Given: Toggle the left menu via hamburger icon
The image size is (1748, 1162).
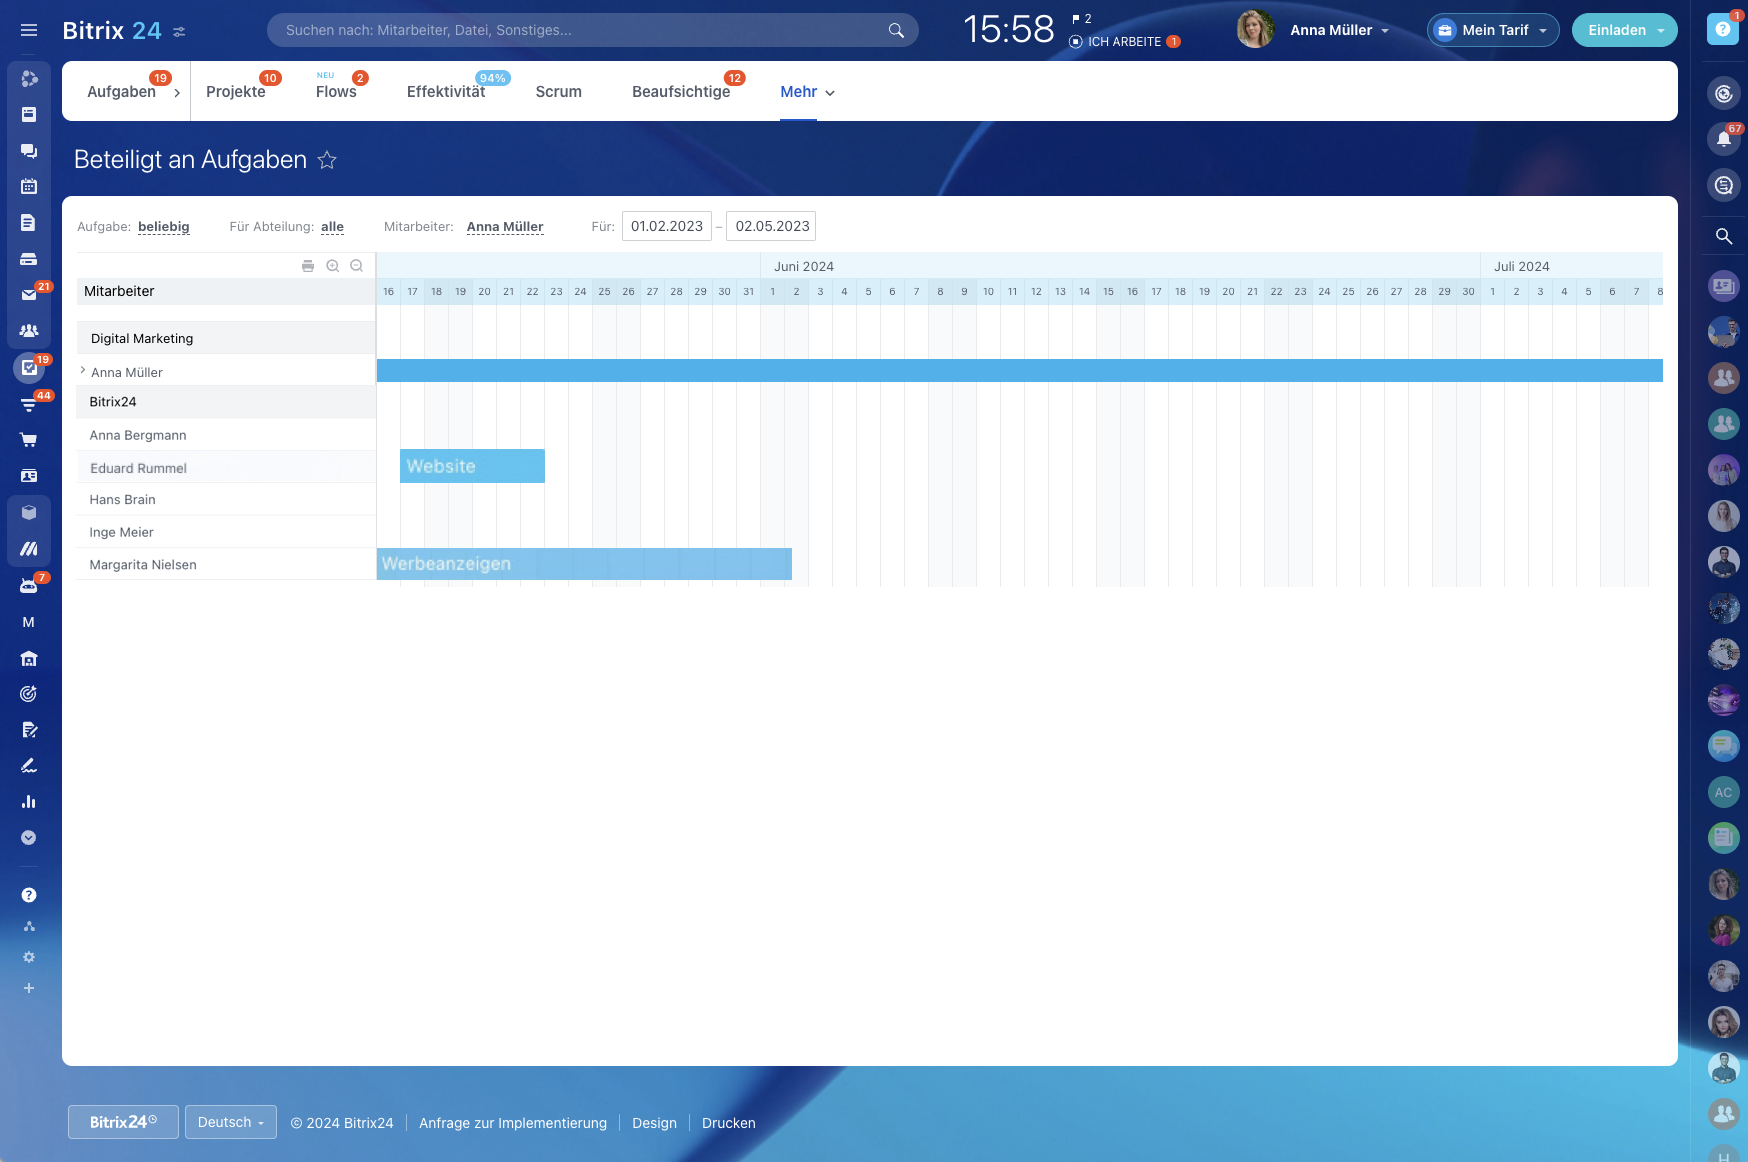Looking at the screenshot, I should tap(29, 30).
